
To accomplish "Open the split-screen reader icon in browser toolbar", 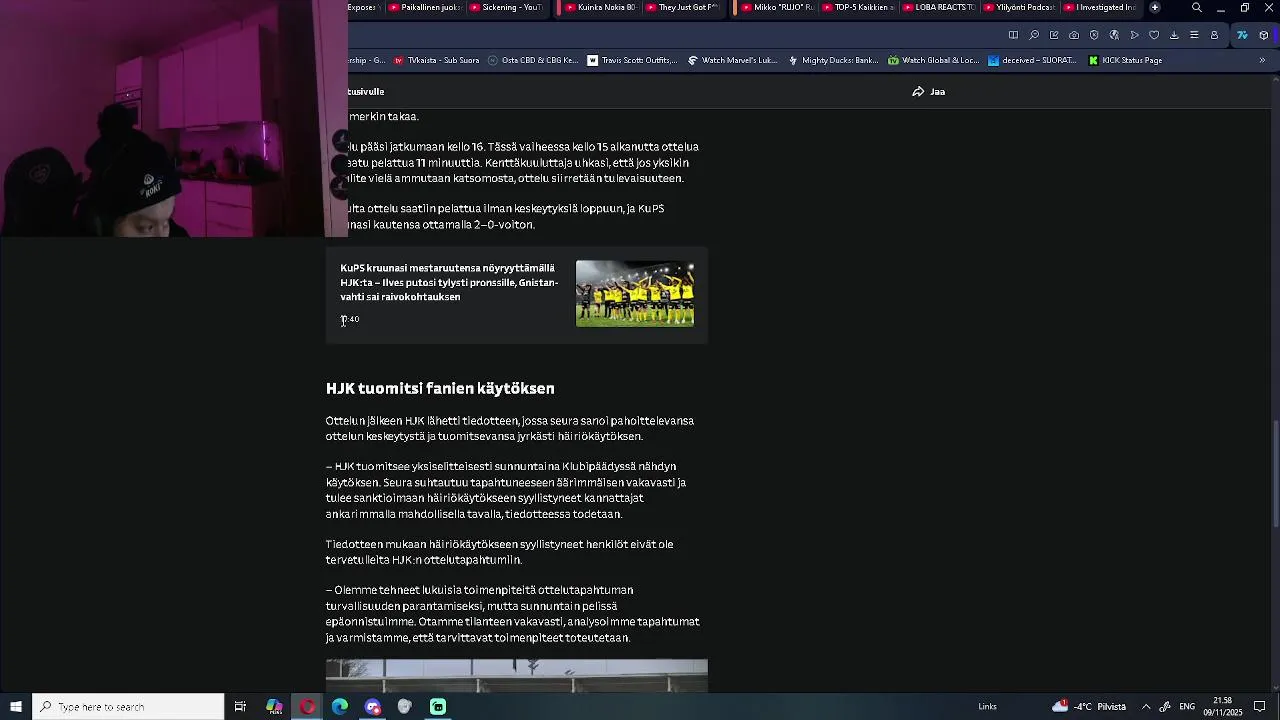I will coord(1013,35).
